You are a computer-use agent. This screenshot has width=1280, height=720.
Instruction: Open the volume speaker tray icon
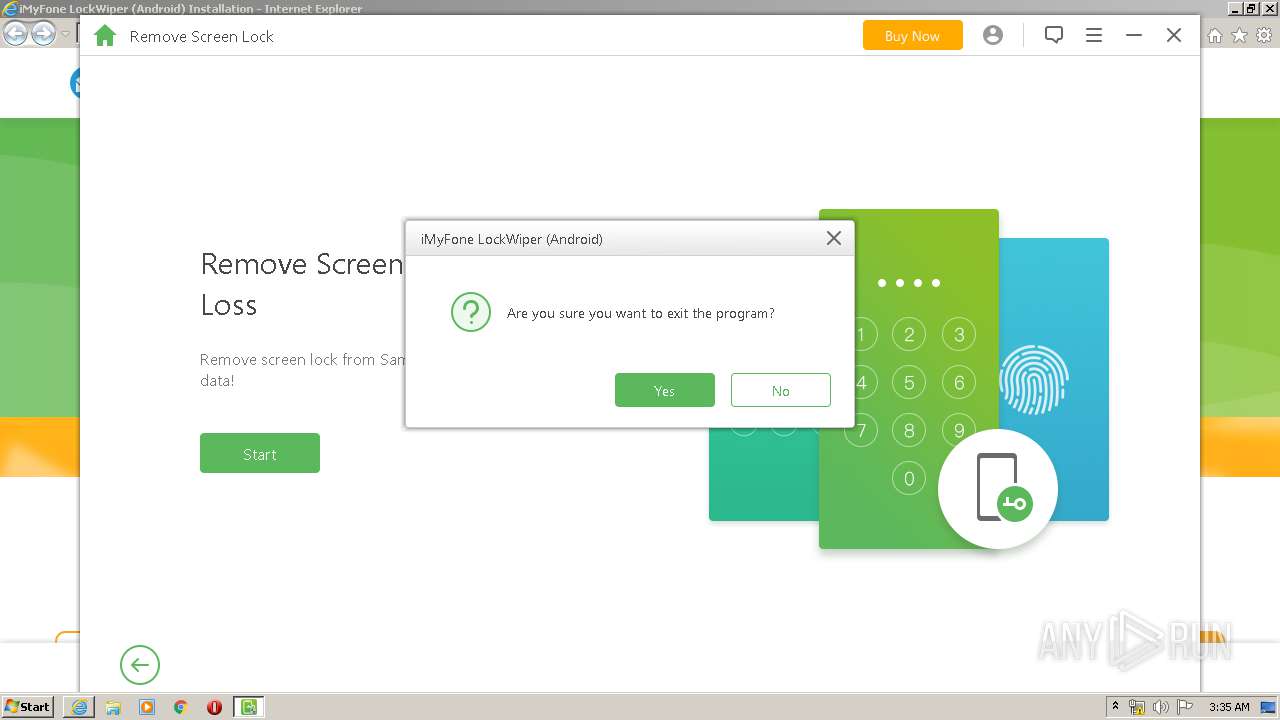tap(1161, 707)
